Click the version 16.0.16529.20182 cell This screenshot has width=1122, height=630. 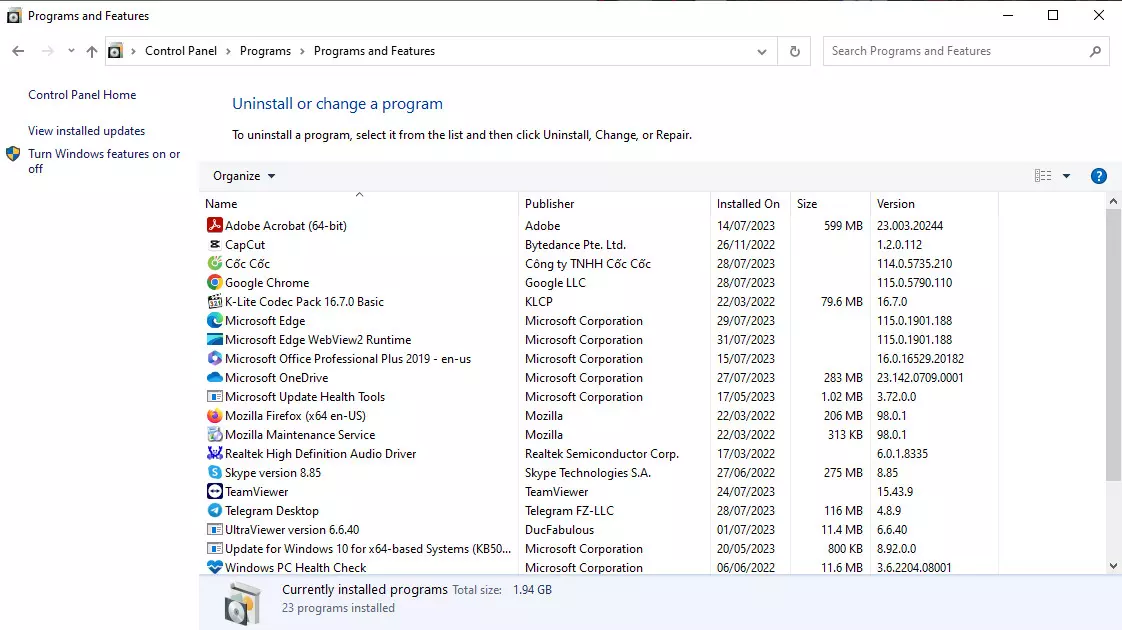[920, 359]
